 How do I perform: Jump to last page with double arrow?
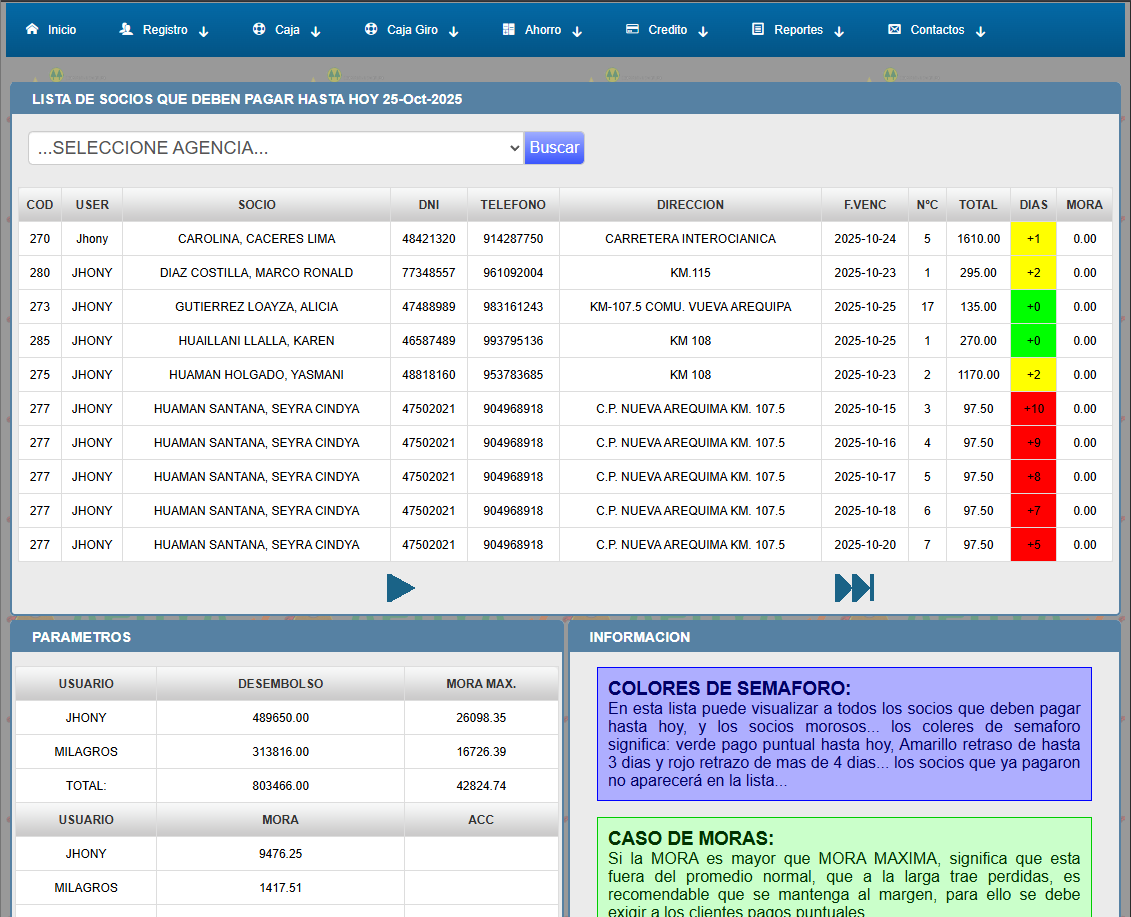(854, 588)
